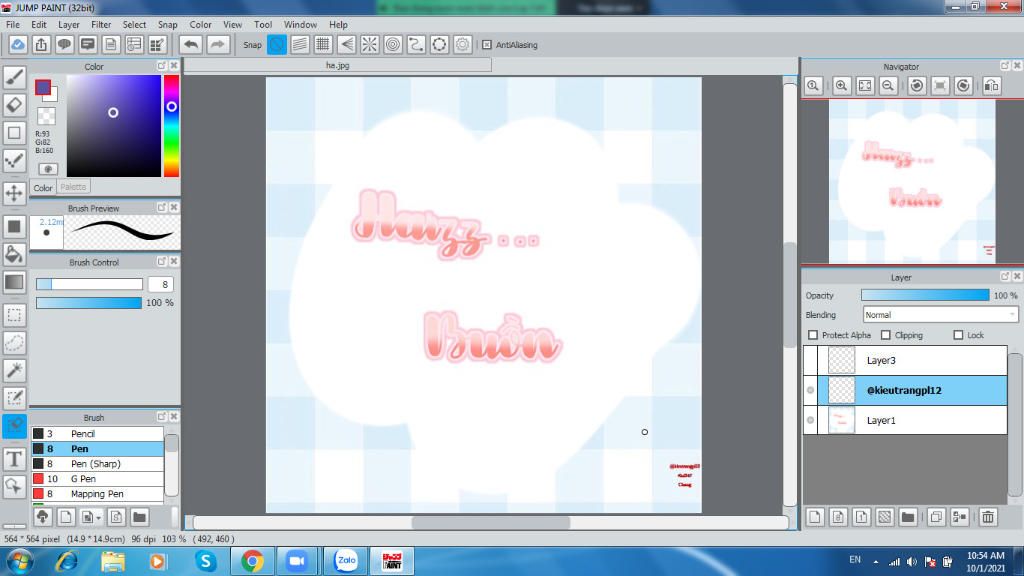Enable the Parallel snap guide

pos(300,44)
